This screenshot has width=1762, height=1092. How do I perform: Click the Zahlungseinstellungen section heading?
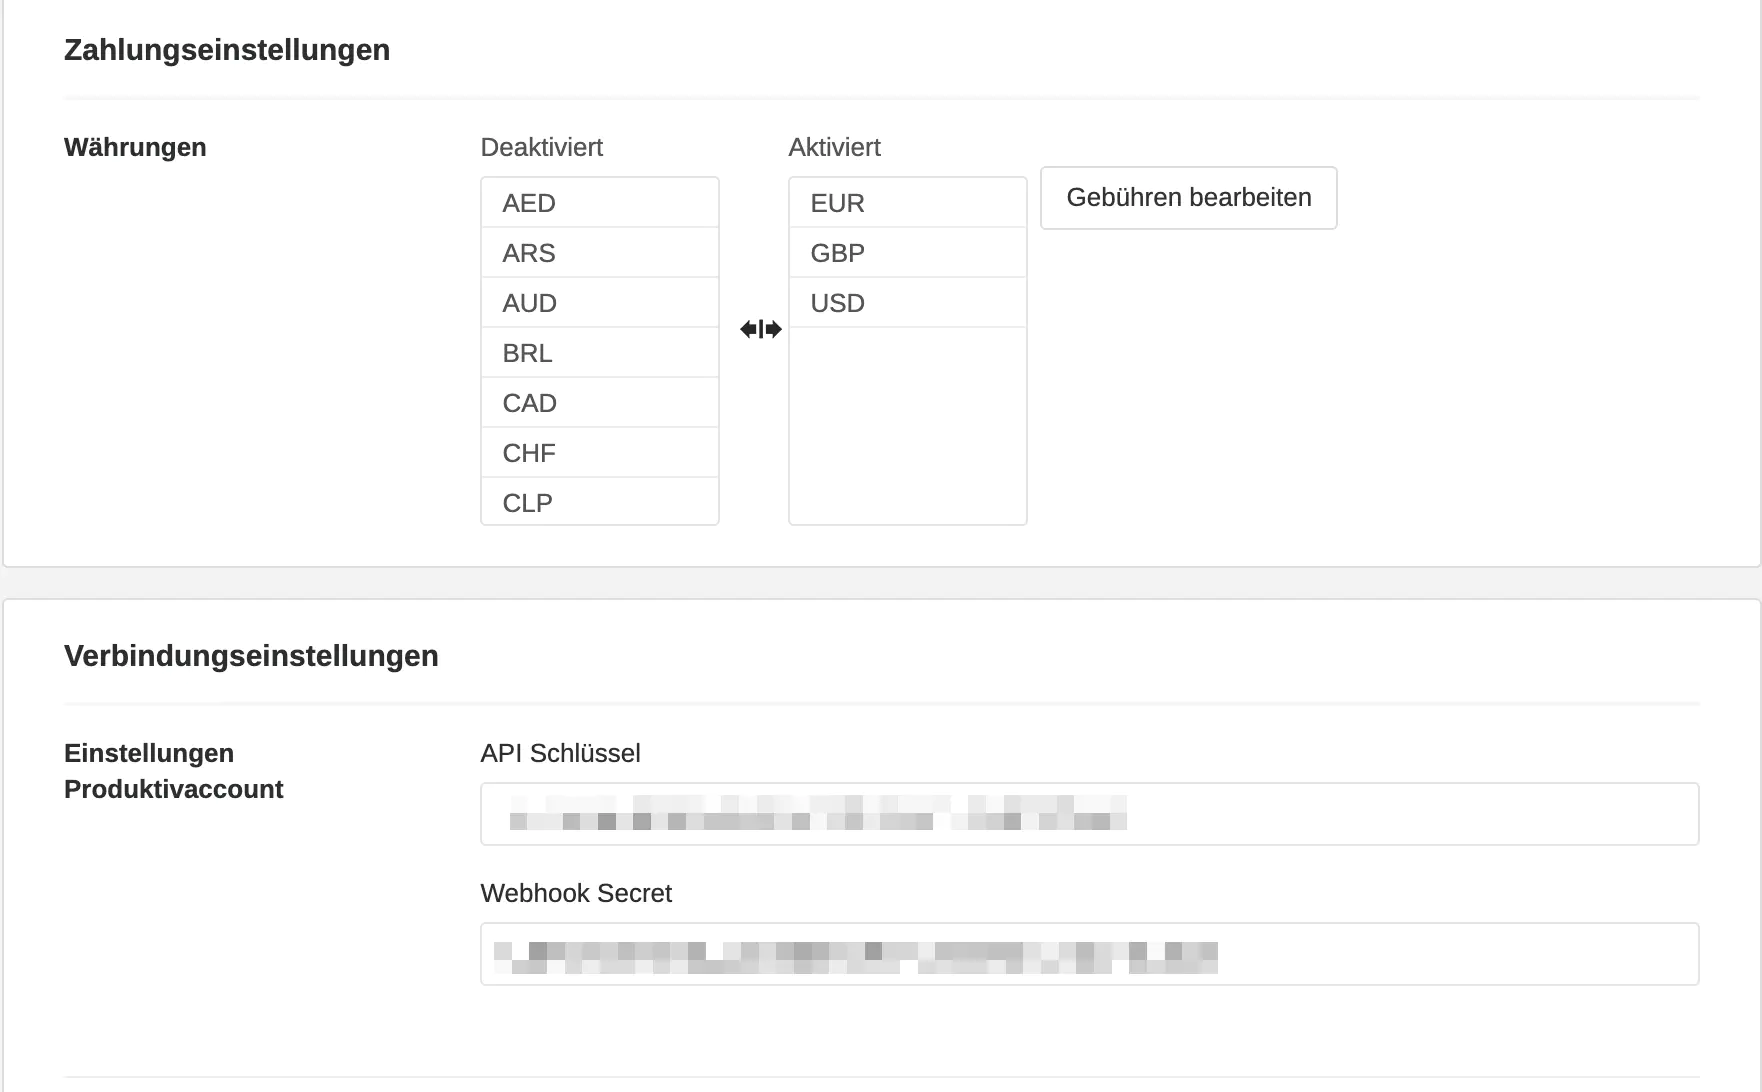[227, 50]
